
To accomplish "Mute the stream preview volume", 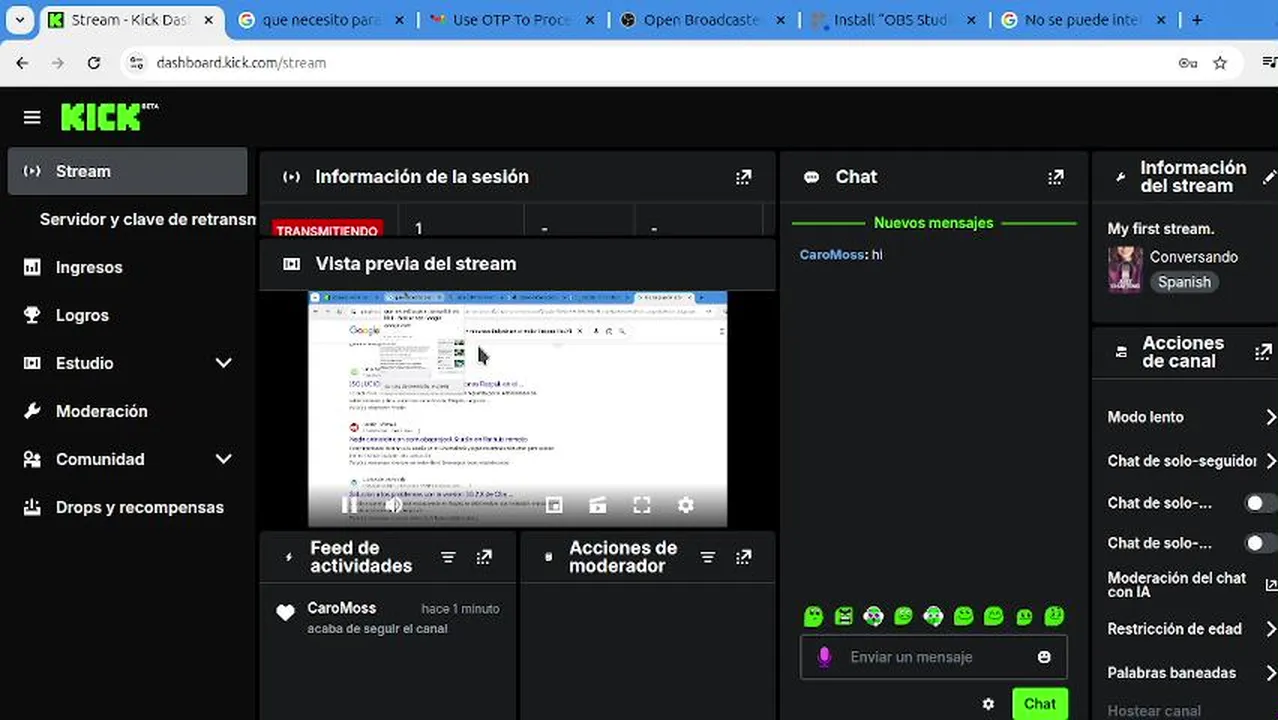I will point(393,505).
